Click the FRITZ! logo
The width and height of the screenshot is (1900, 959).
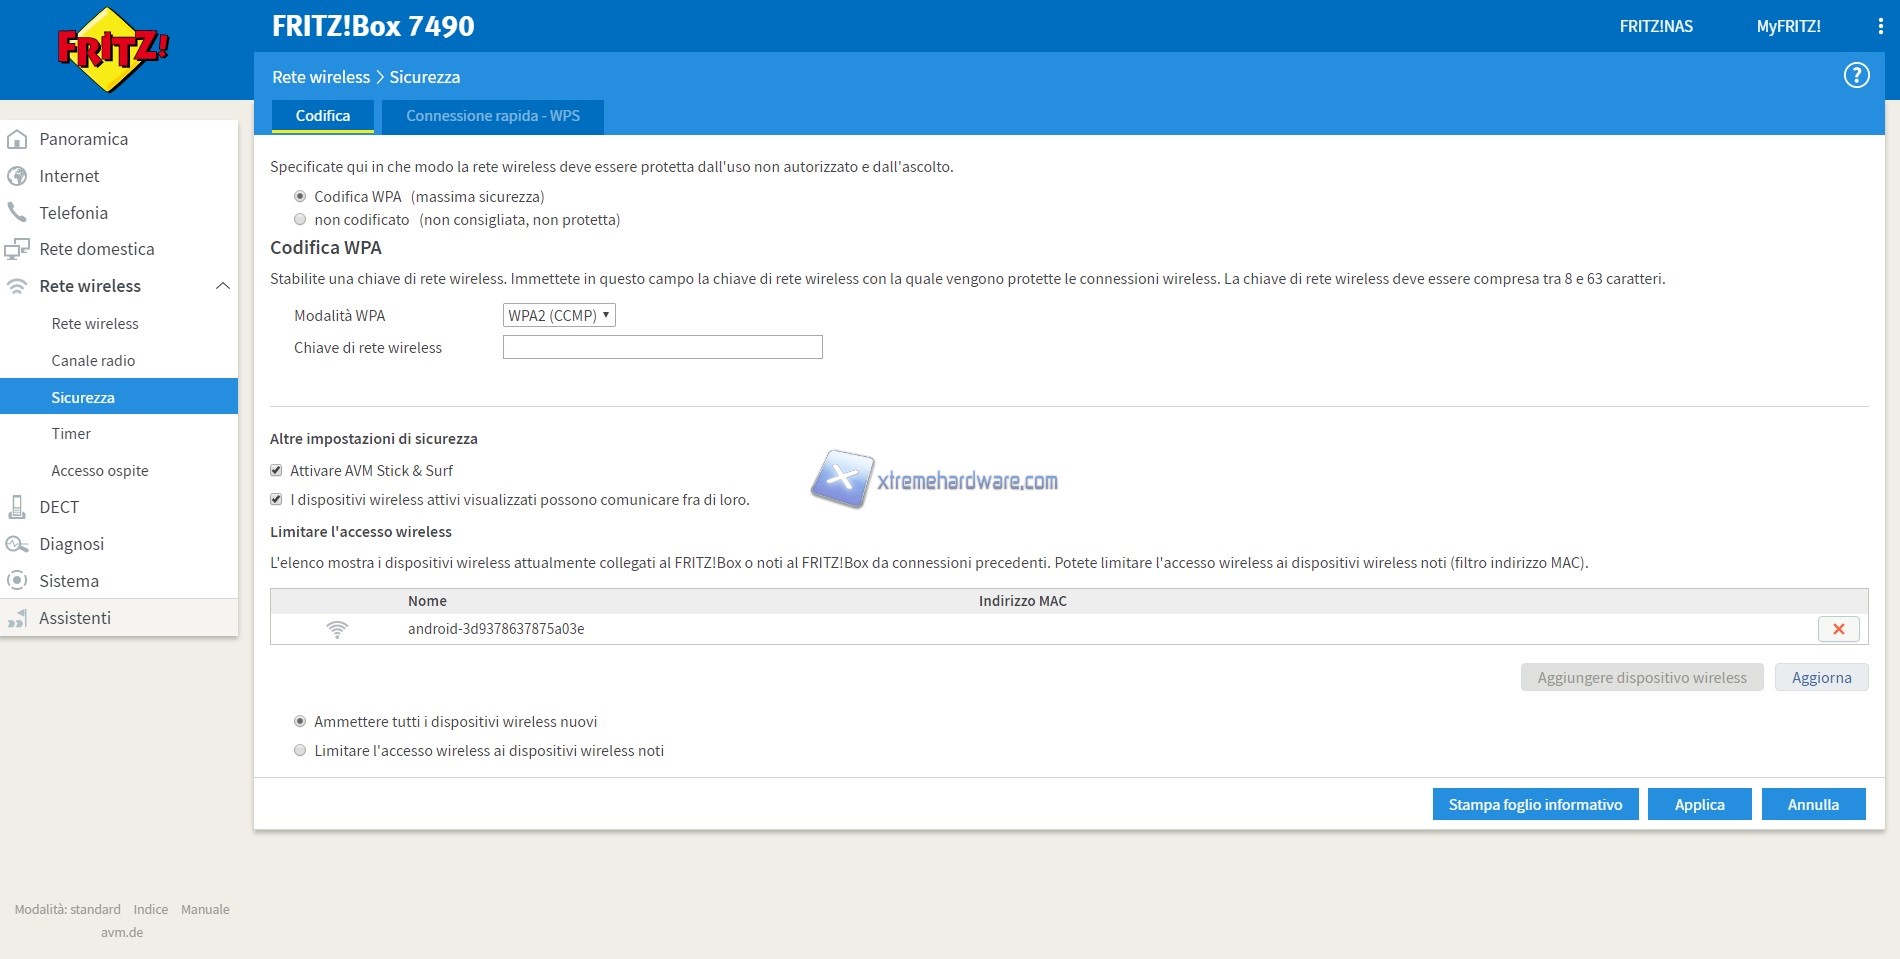[112, 49]
